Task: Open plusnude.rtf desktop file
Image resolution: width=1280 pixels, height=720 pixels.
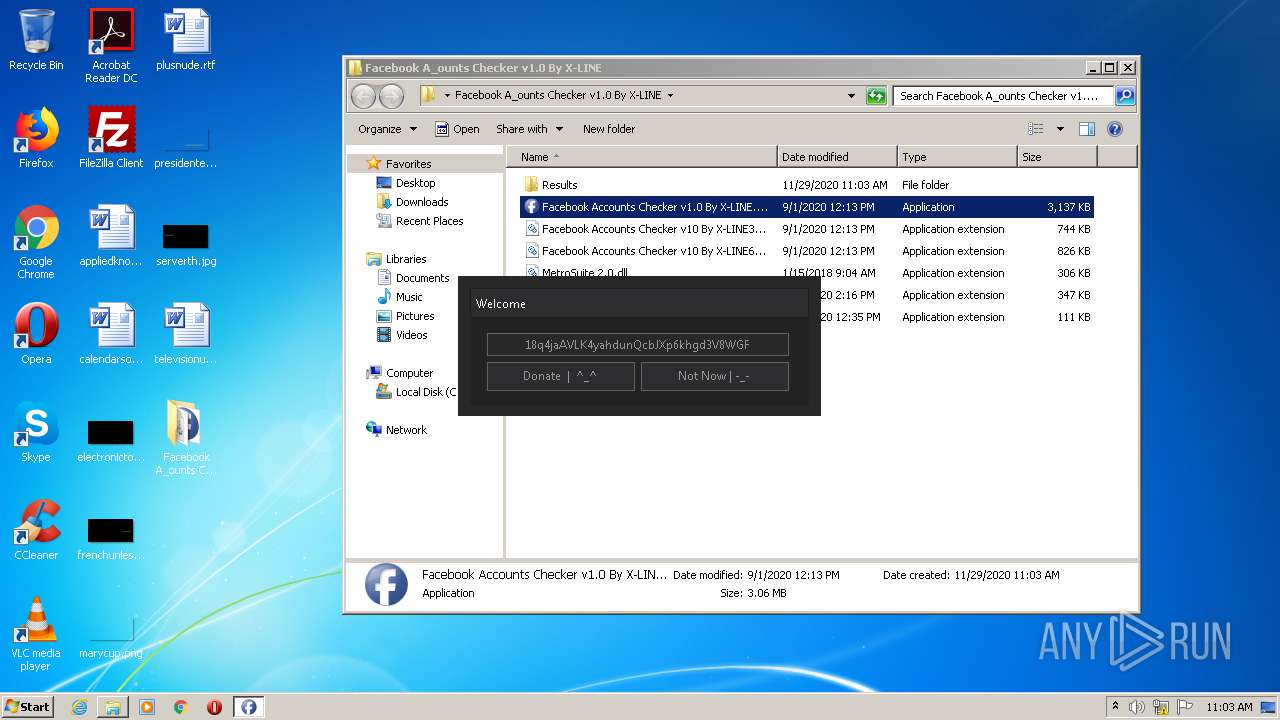Action: click(186, 40)
